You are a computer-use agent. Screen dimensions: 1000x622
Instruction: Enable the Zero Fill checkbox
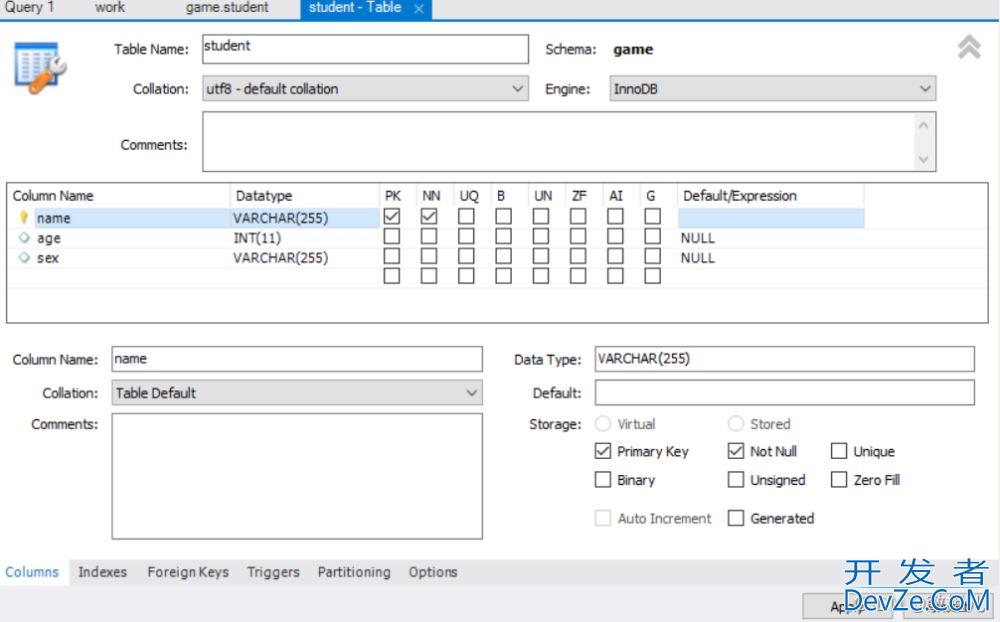click(x=839, y=479)
